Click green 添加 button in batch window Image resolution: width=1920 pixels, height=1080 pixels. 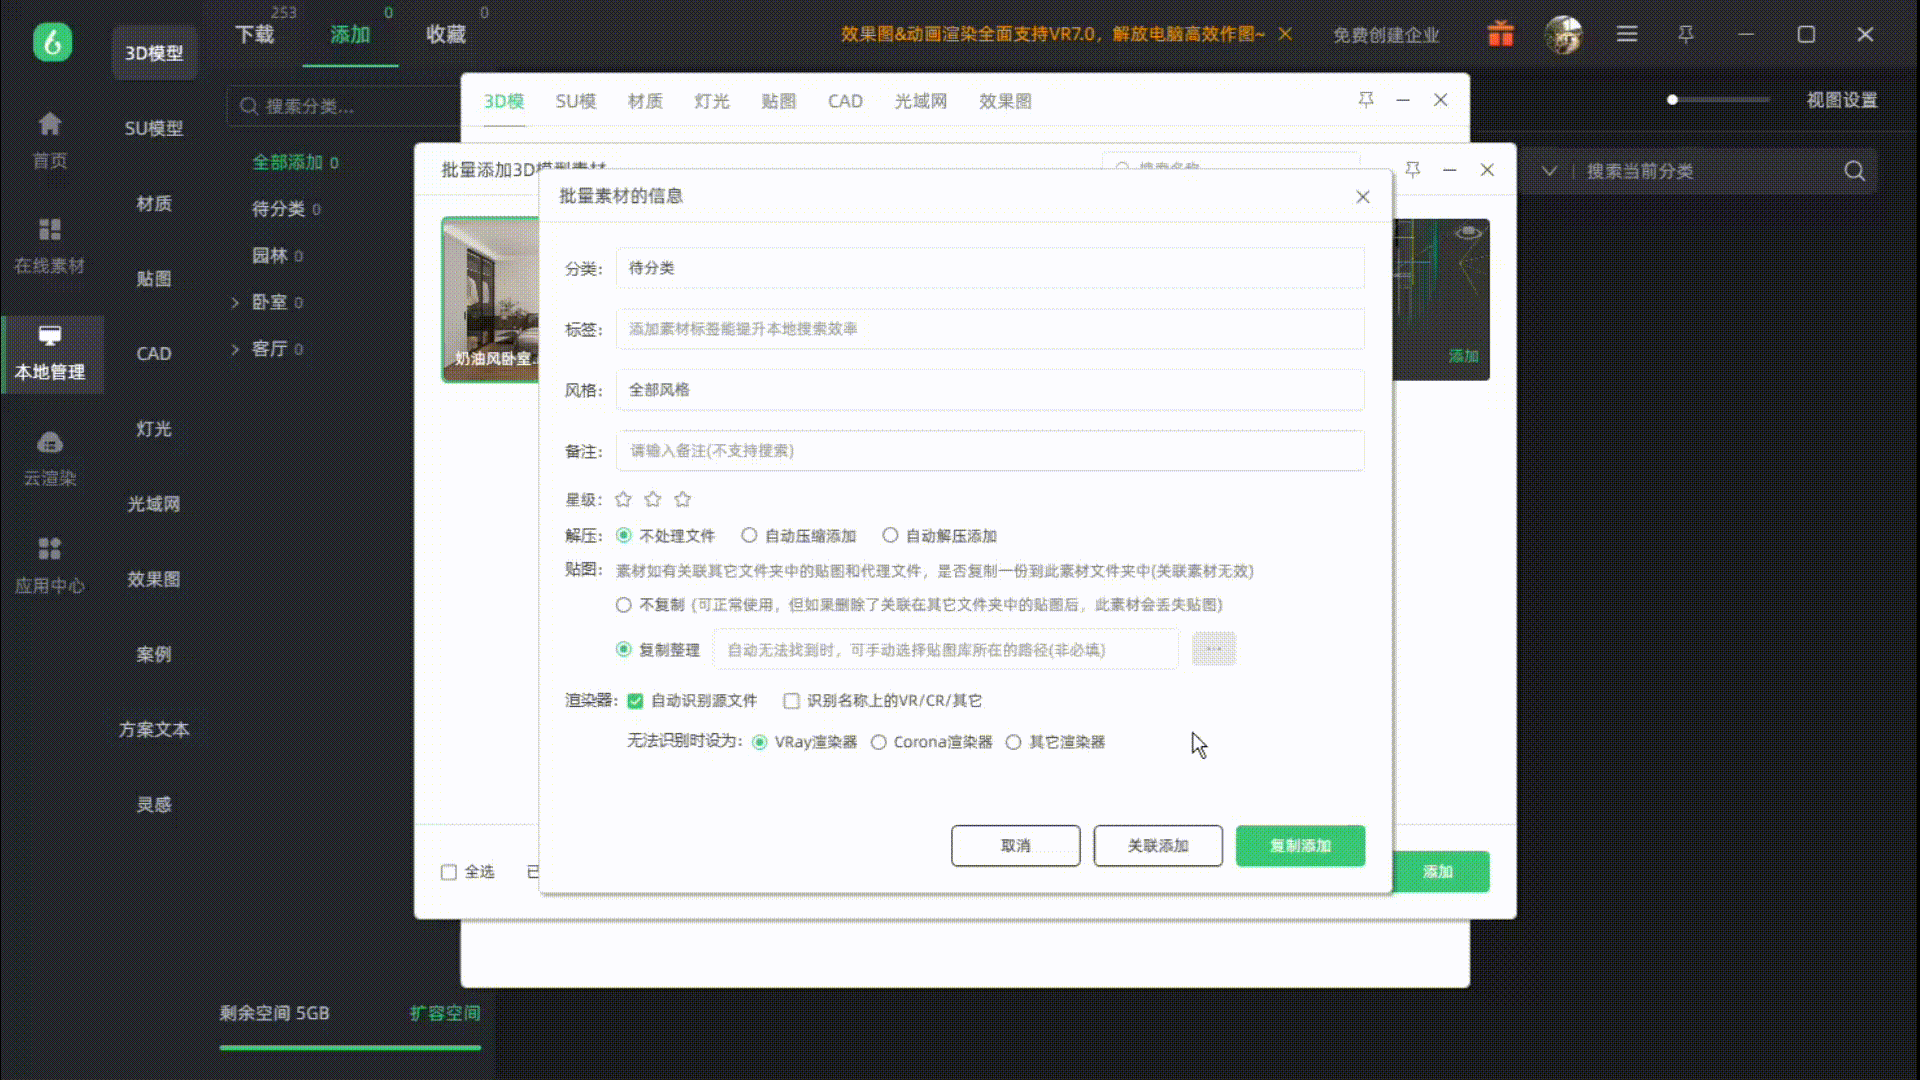coord(1440,872)
